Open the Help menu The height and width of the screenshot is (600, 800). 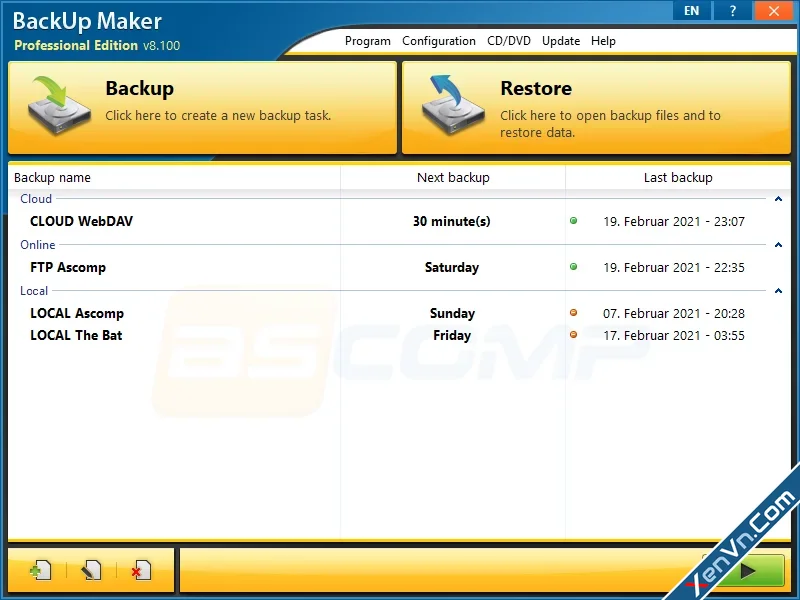tap(603, 41)
